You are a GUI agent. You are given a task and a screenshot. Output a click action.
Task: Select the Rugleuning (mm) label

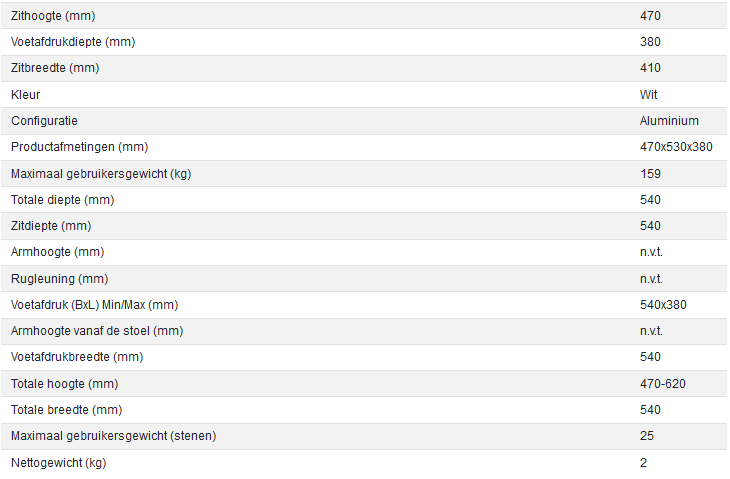tap(59, 278)
